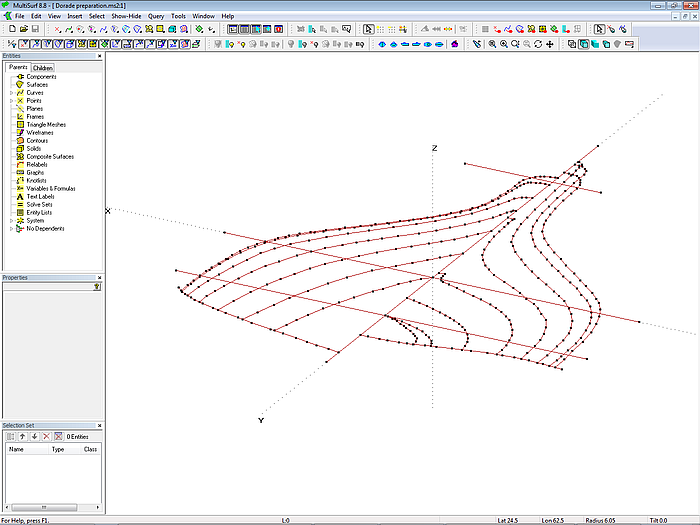Screen dimensions: 700x525
Task: Close the Entities panel
Action: coord(99,56)
